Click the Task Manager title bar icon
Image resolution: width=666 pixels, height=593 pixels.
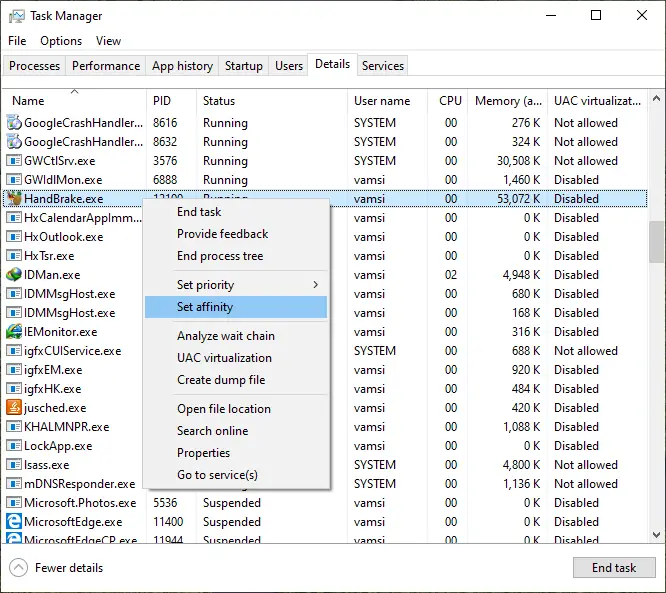coord(17,16)
